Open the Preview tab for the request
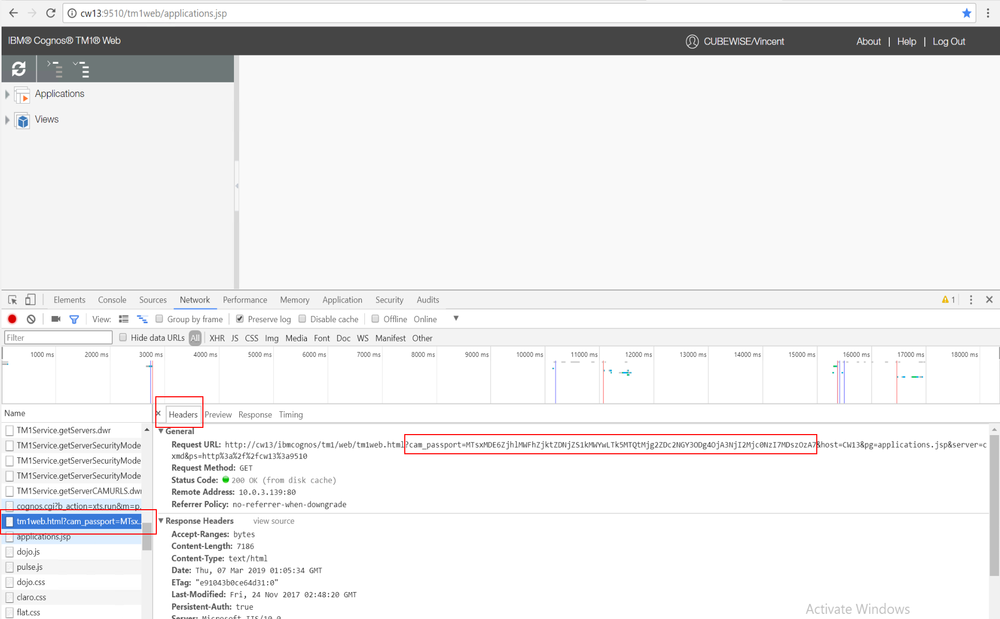This screenshot has height=619, width=1000. coord(218,415)
